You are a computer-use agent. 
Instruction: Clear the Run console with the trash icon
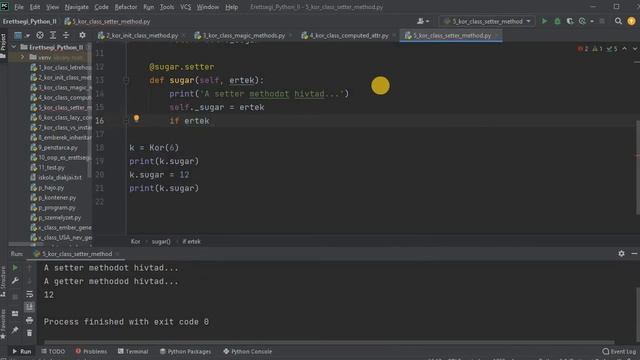coord(29,333)
